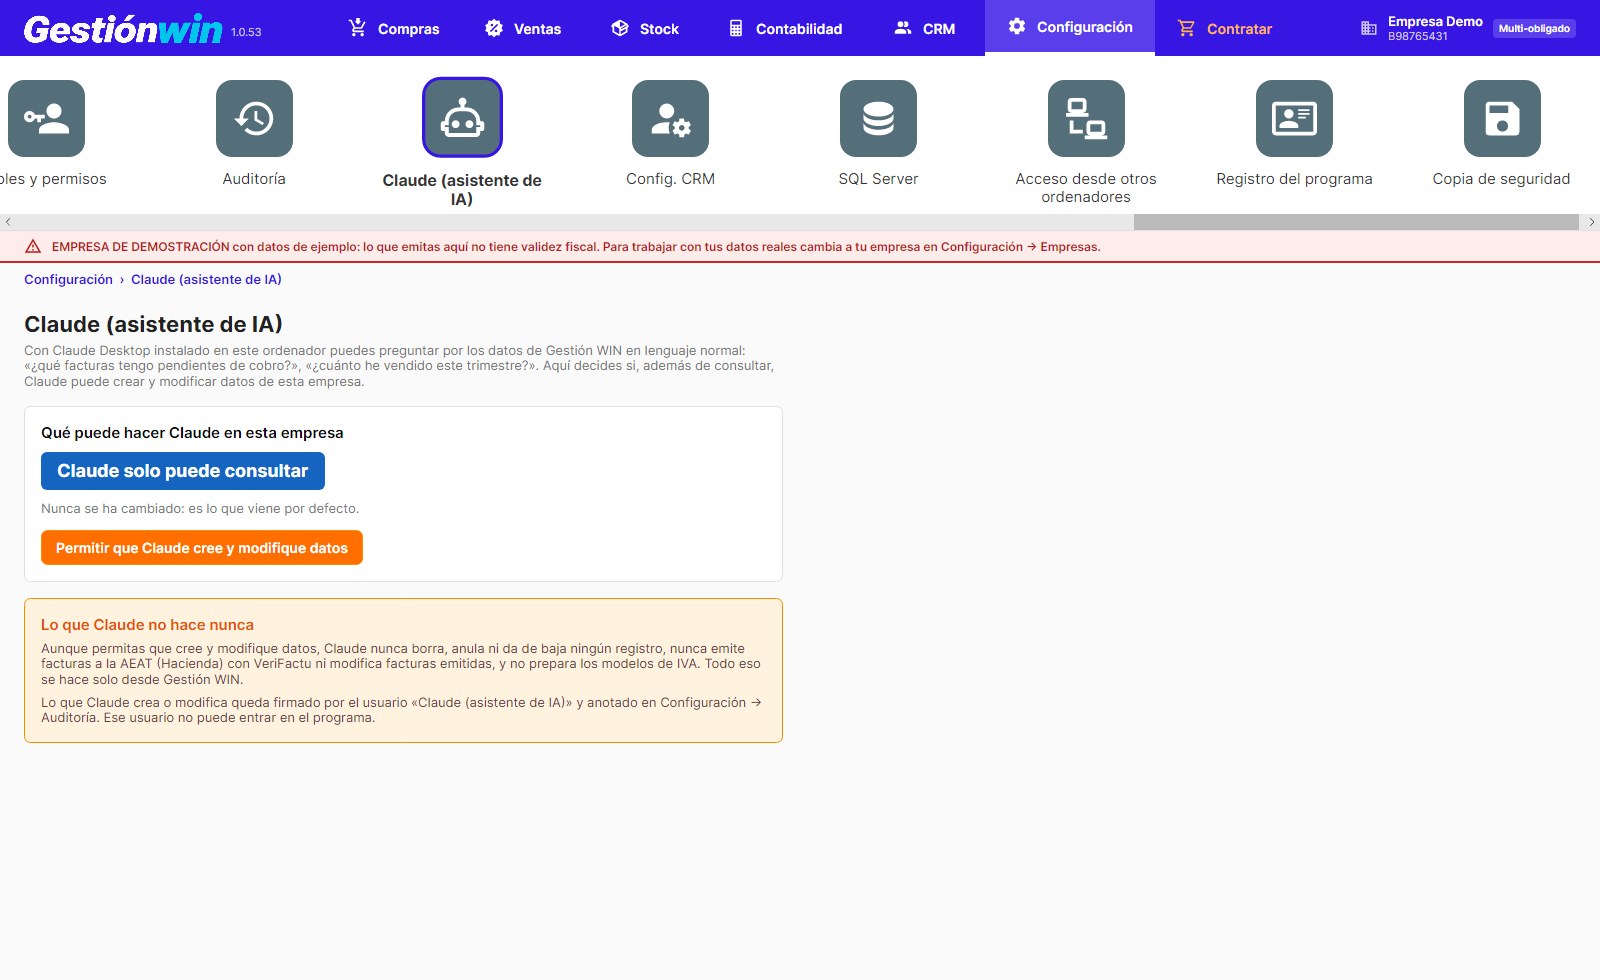Open the Stock menu
Screen dimensions: 1600x980
644,28
